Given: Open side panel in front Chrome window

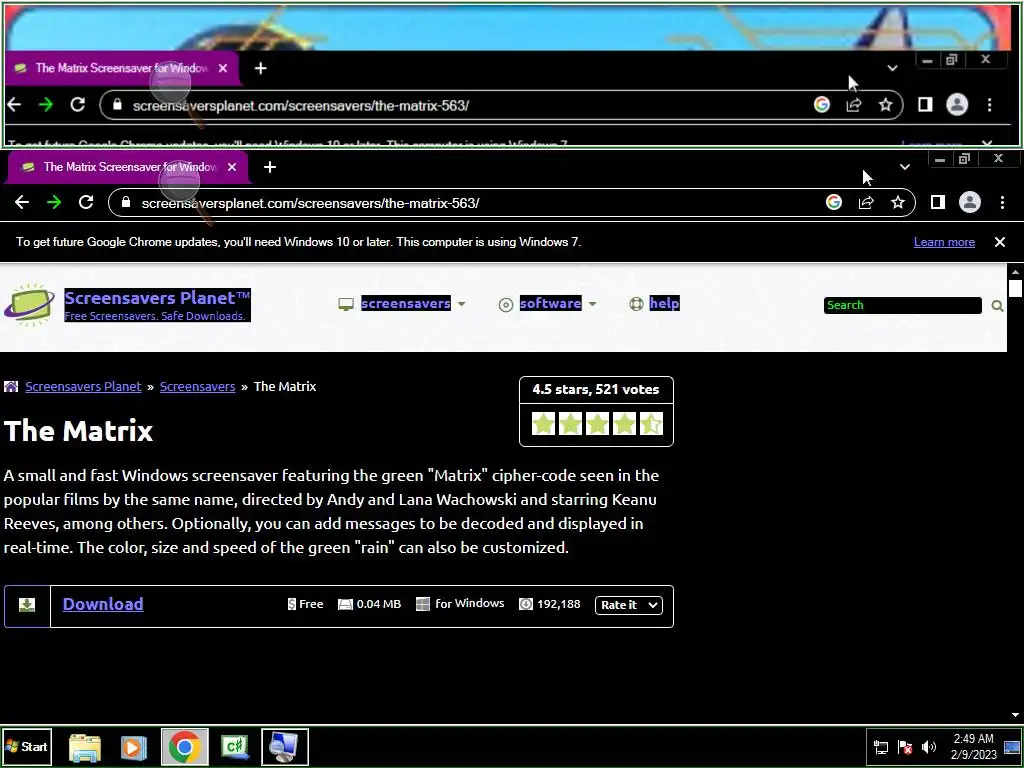Looking at the screenshot, I should [x=938, y=202].
